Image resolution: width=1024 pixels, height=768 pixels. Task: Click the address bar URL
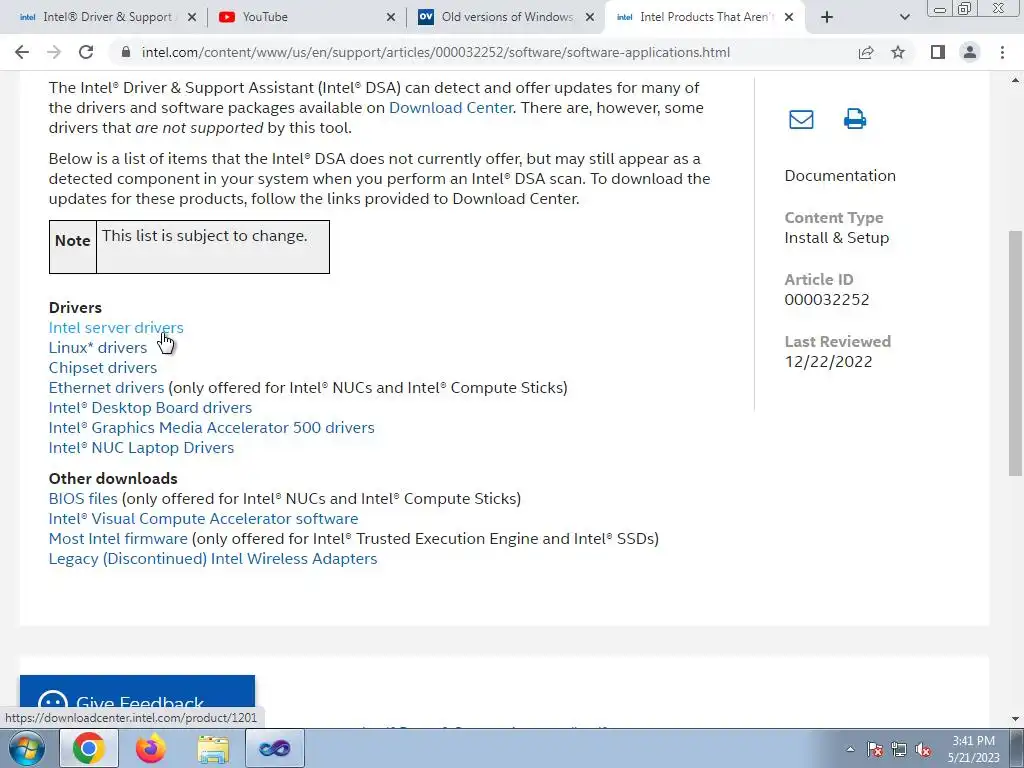coord(436,52)
